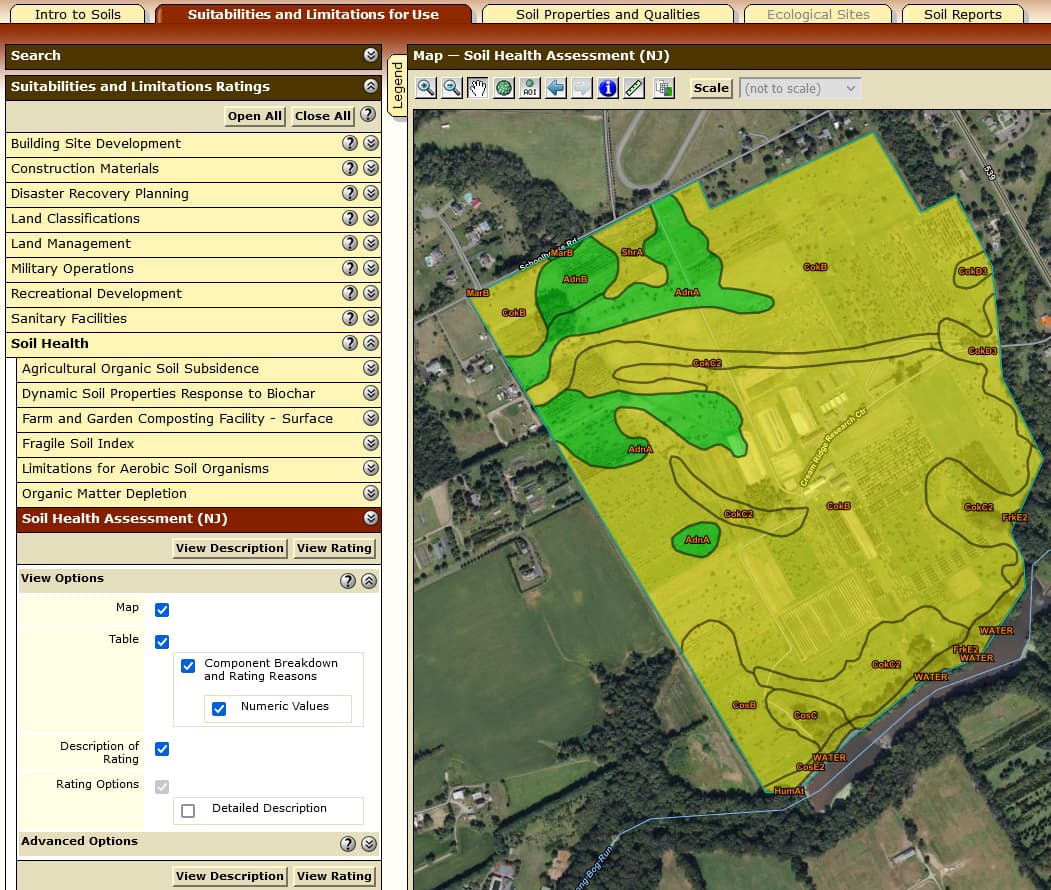Switch to Soil Properties and Qualities tab
The height and width of the screenshot is (890, 1051).
pyautogui.click(x=607, y=14)
